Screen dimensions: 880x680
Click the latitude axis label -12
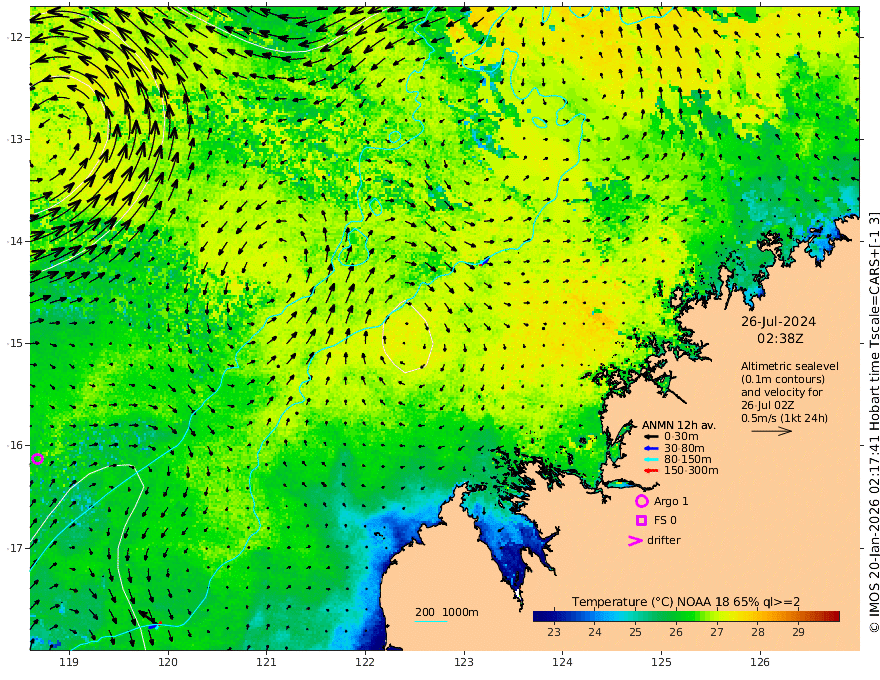point(15,37)
